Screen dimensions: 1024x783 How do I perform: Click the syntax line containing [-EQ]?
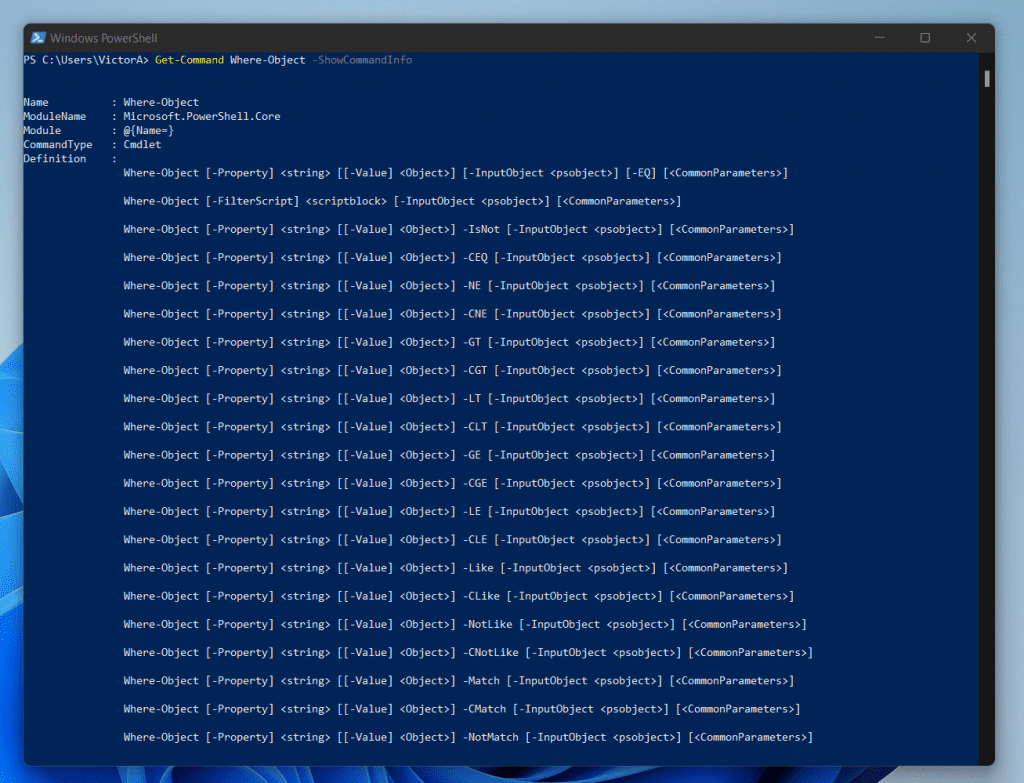click(x=455, y=173)
